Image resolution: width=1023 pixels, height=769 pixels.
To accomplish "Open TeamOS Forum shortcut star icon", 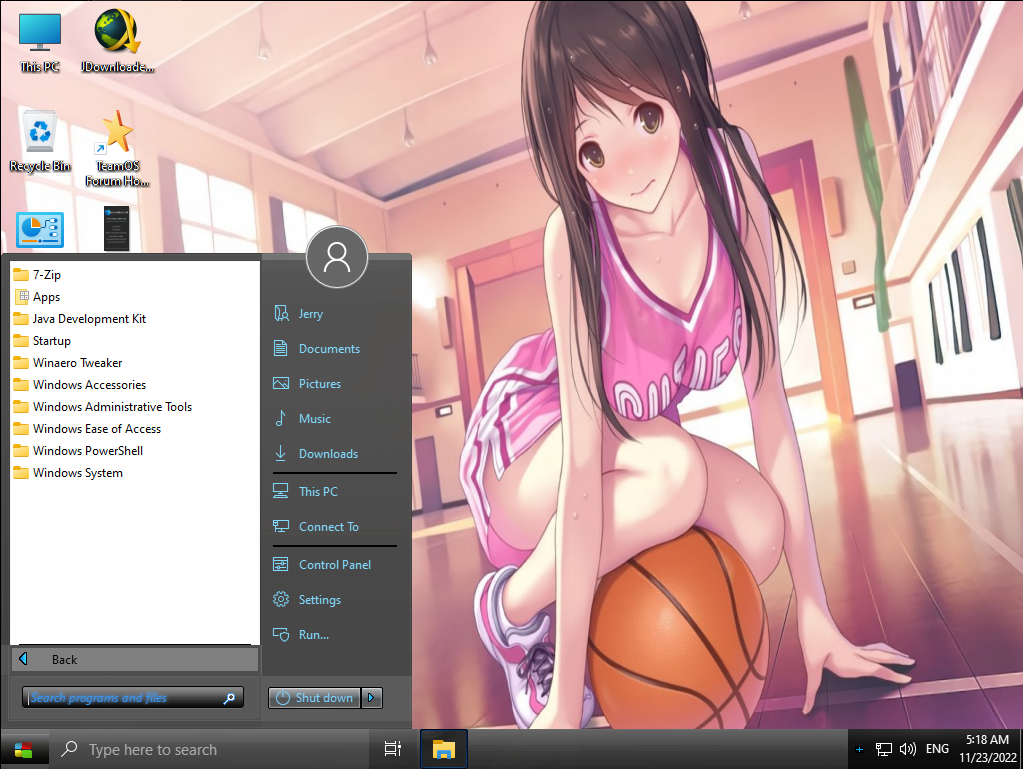I will tap(117, 148).
